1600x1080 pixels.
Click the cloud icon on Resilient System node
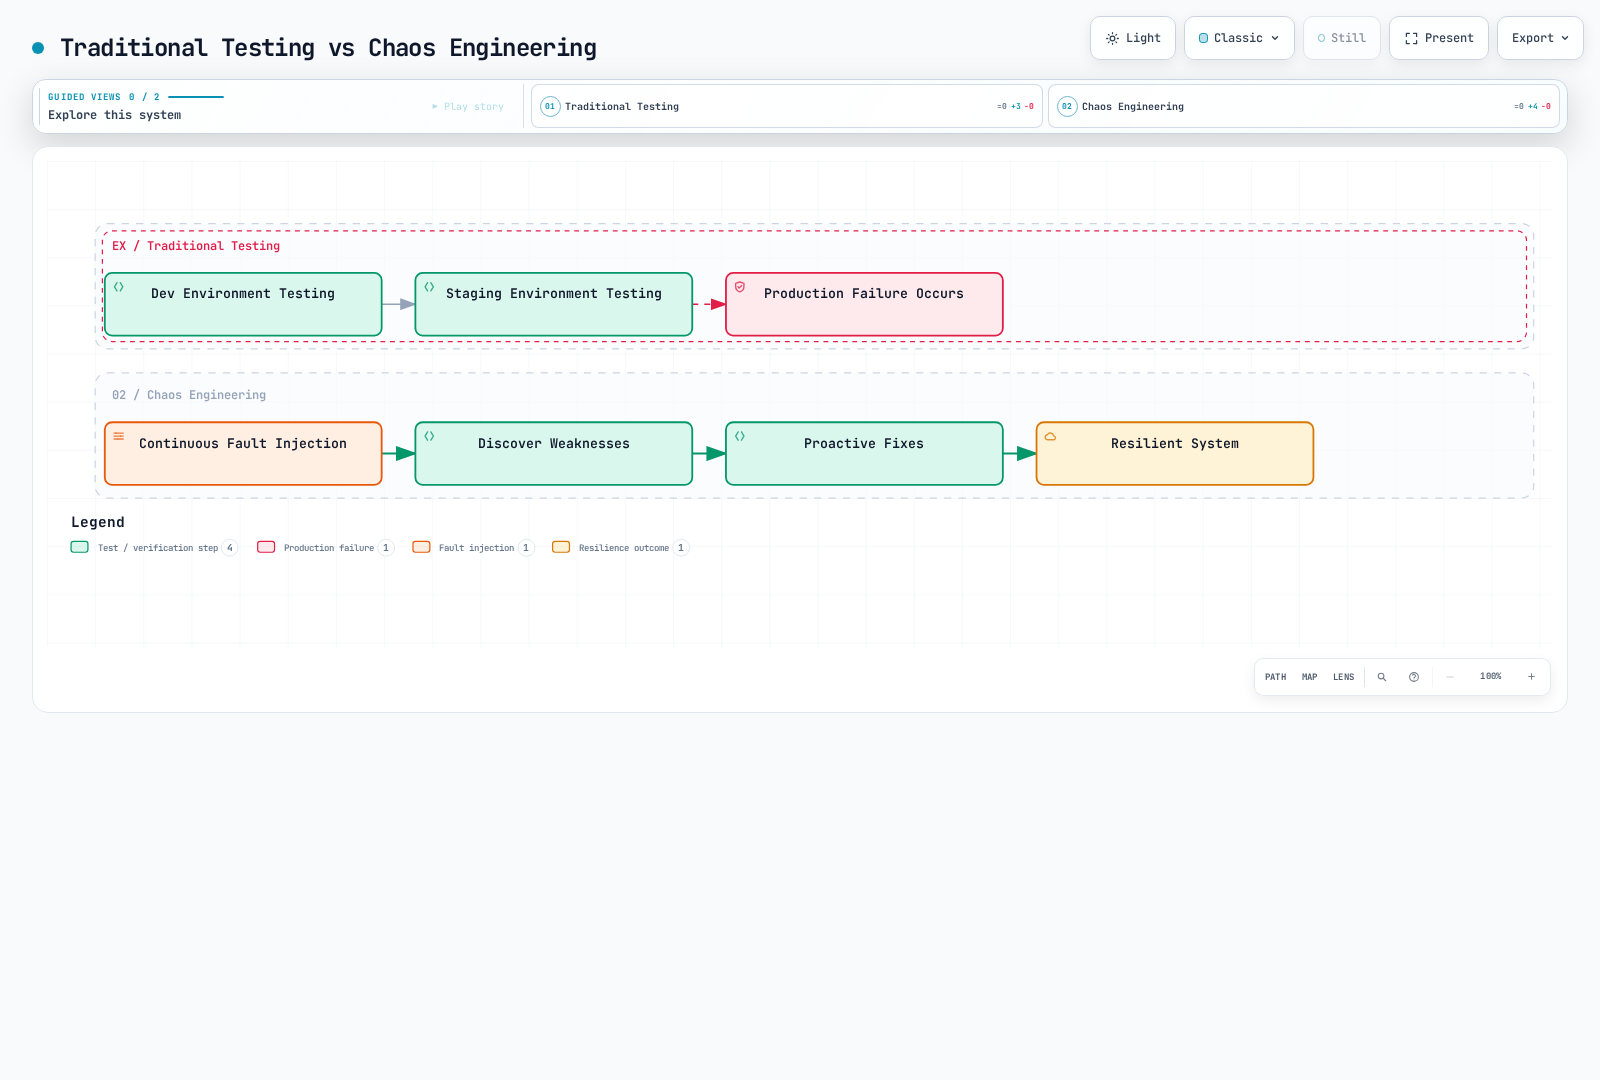pyautogui.click(x=1050, y=437)
